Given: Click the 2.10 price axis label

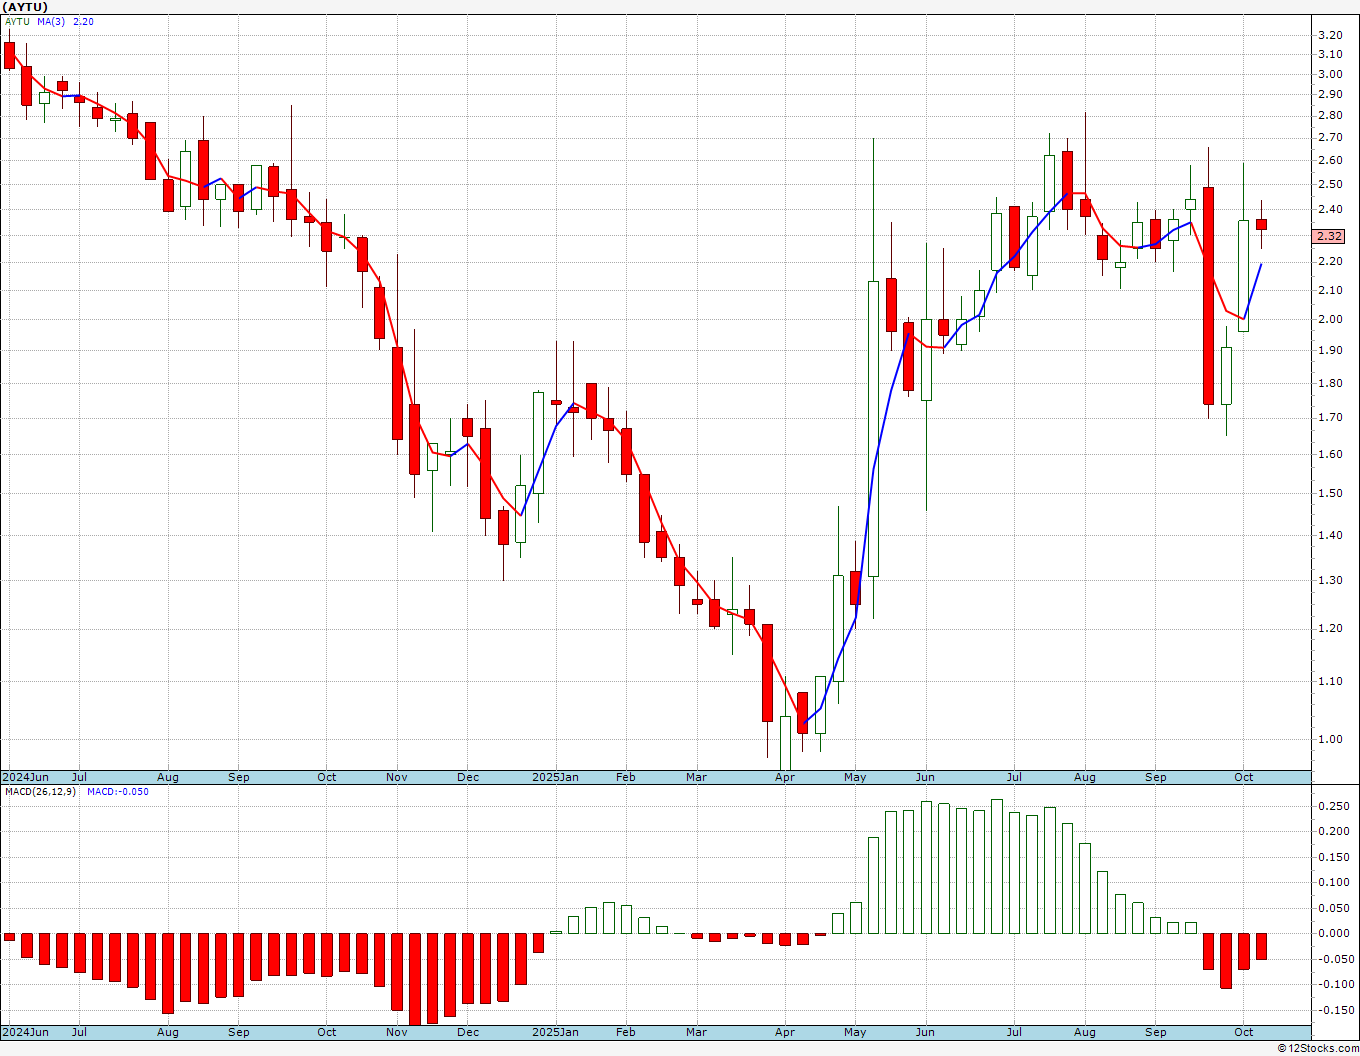Looking at the screenshot, I should 1330,291.
